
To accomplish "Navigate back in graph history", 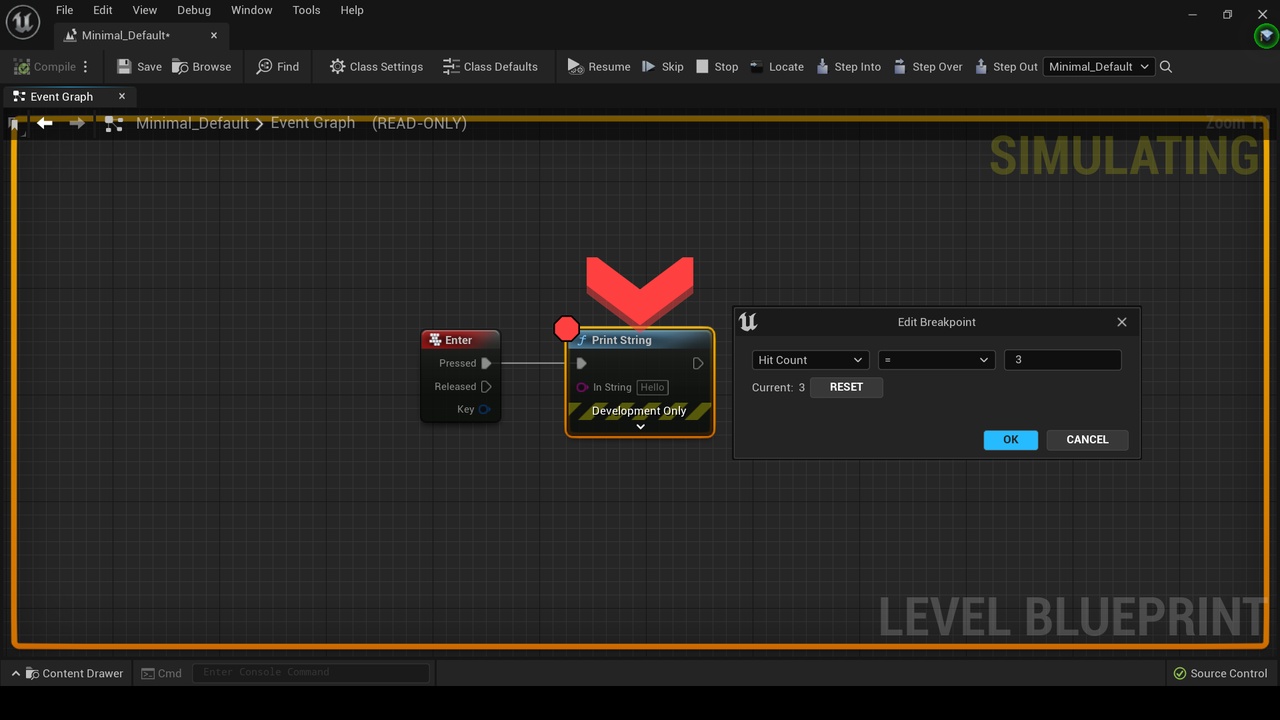I will (x=45, y=123).
